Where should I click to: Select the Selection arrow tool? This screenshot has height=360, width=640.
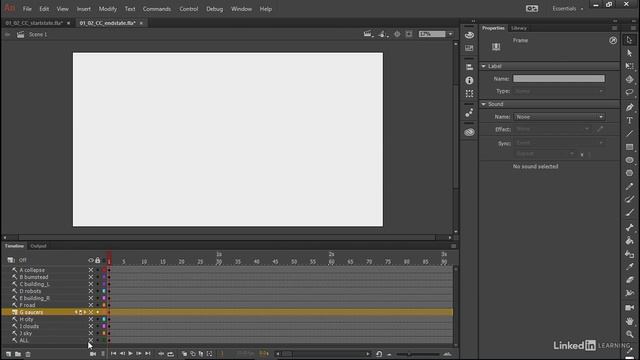(629, 40)
